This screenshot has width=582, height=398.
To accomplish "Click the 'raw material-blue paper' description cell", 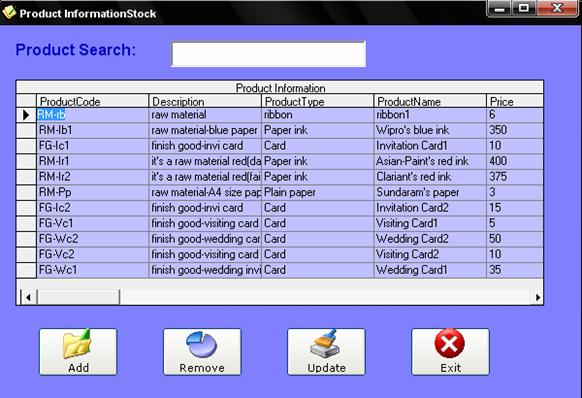I will [205, 130].
